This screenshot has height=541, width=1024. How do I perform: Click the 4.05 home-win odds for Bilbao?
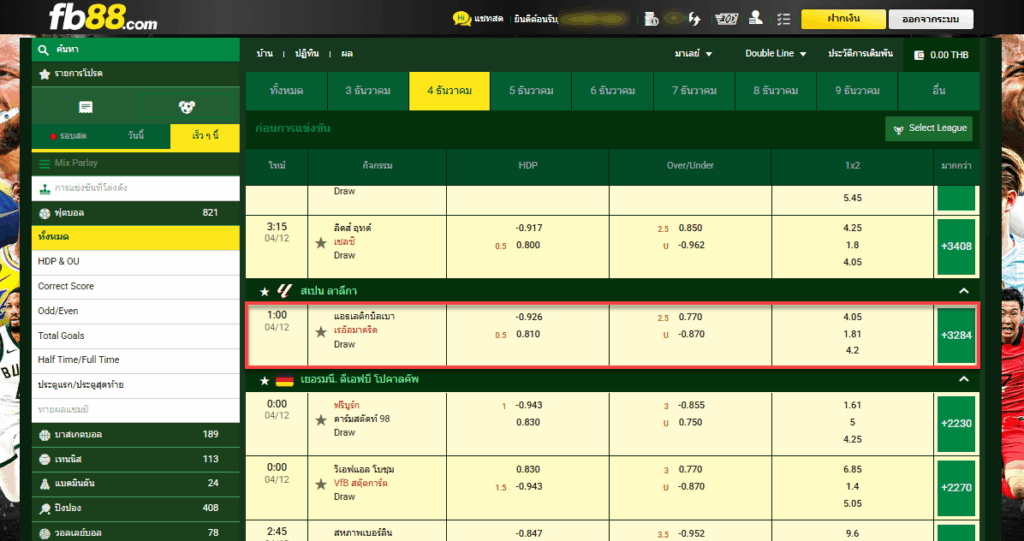852,317
